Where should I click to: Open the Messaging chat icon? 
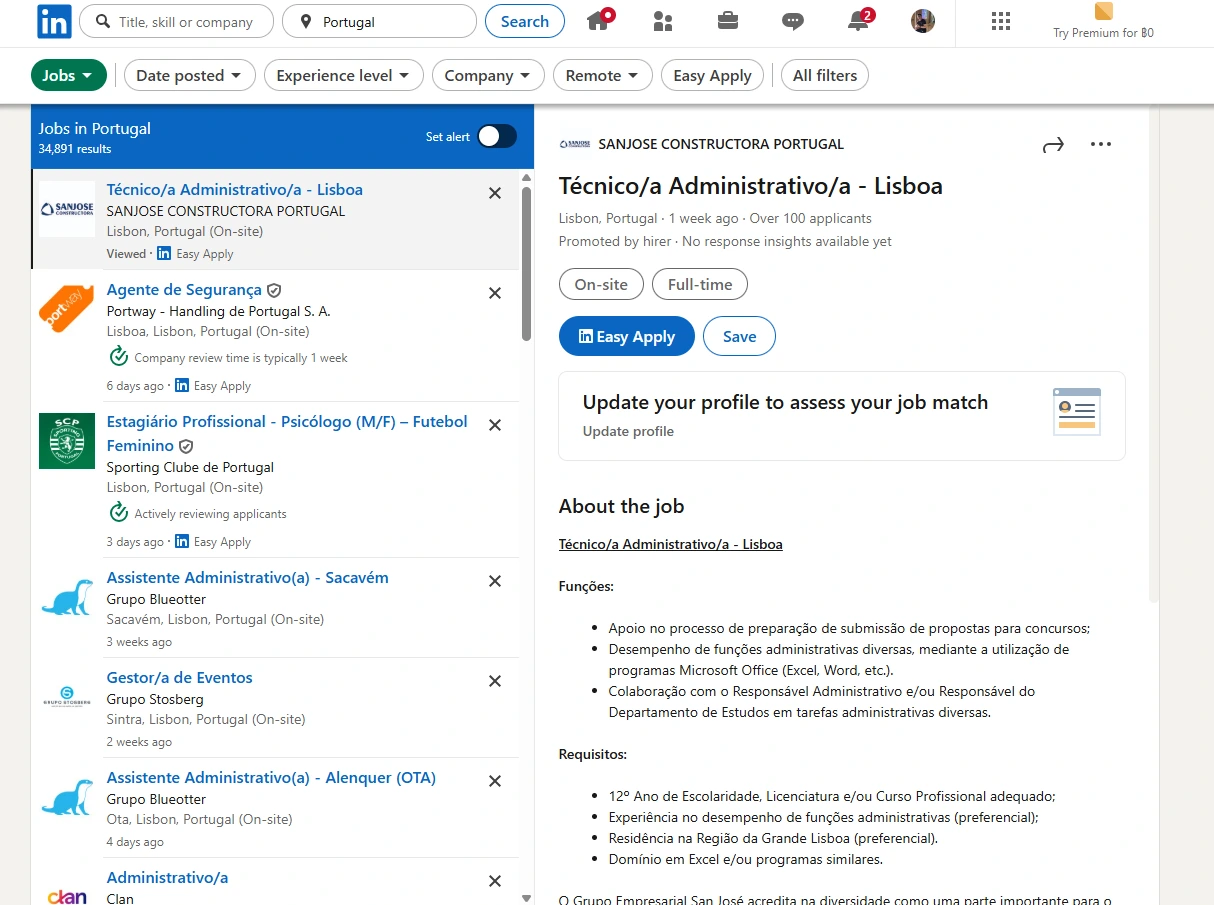click(x=793, y=21)
